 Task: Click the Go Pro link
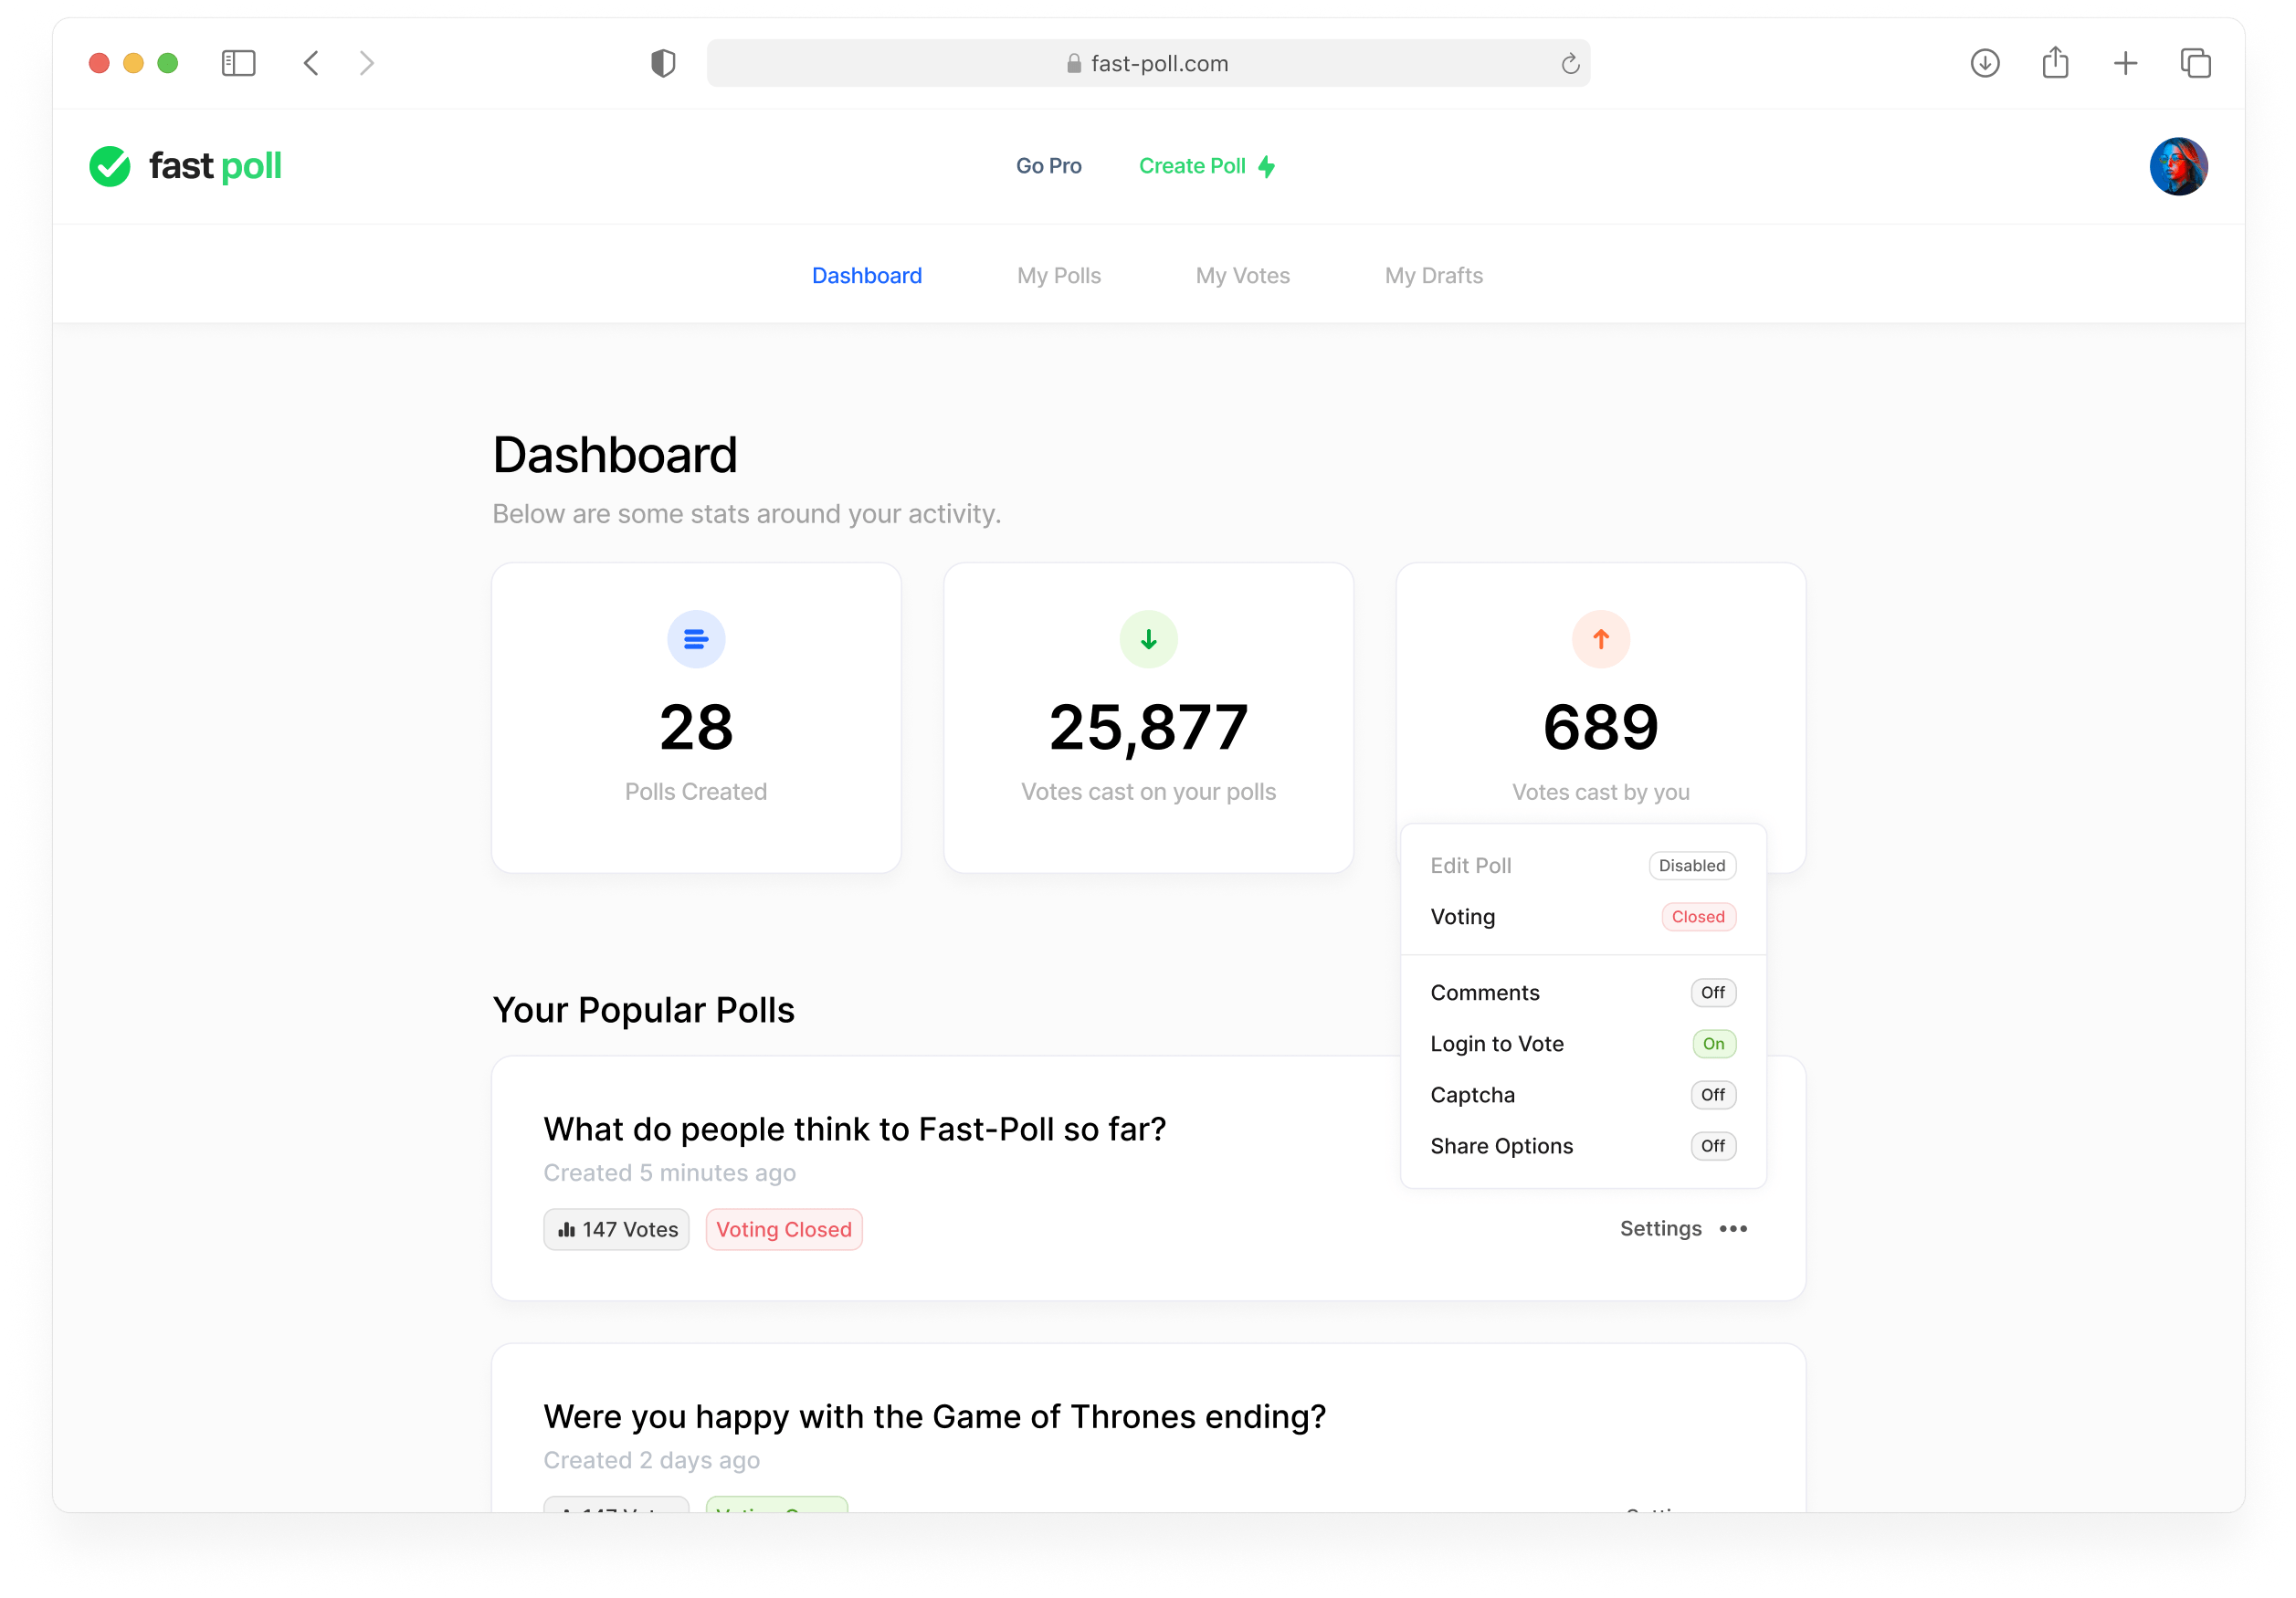point(1048,166)
